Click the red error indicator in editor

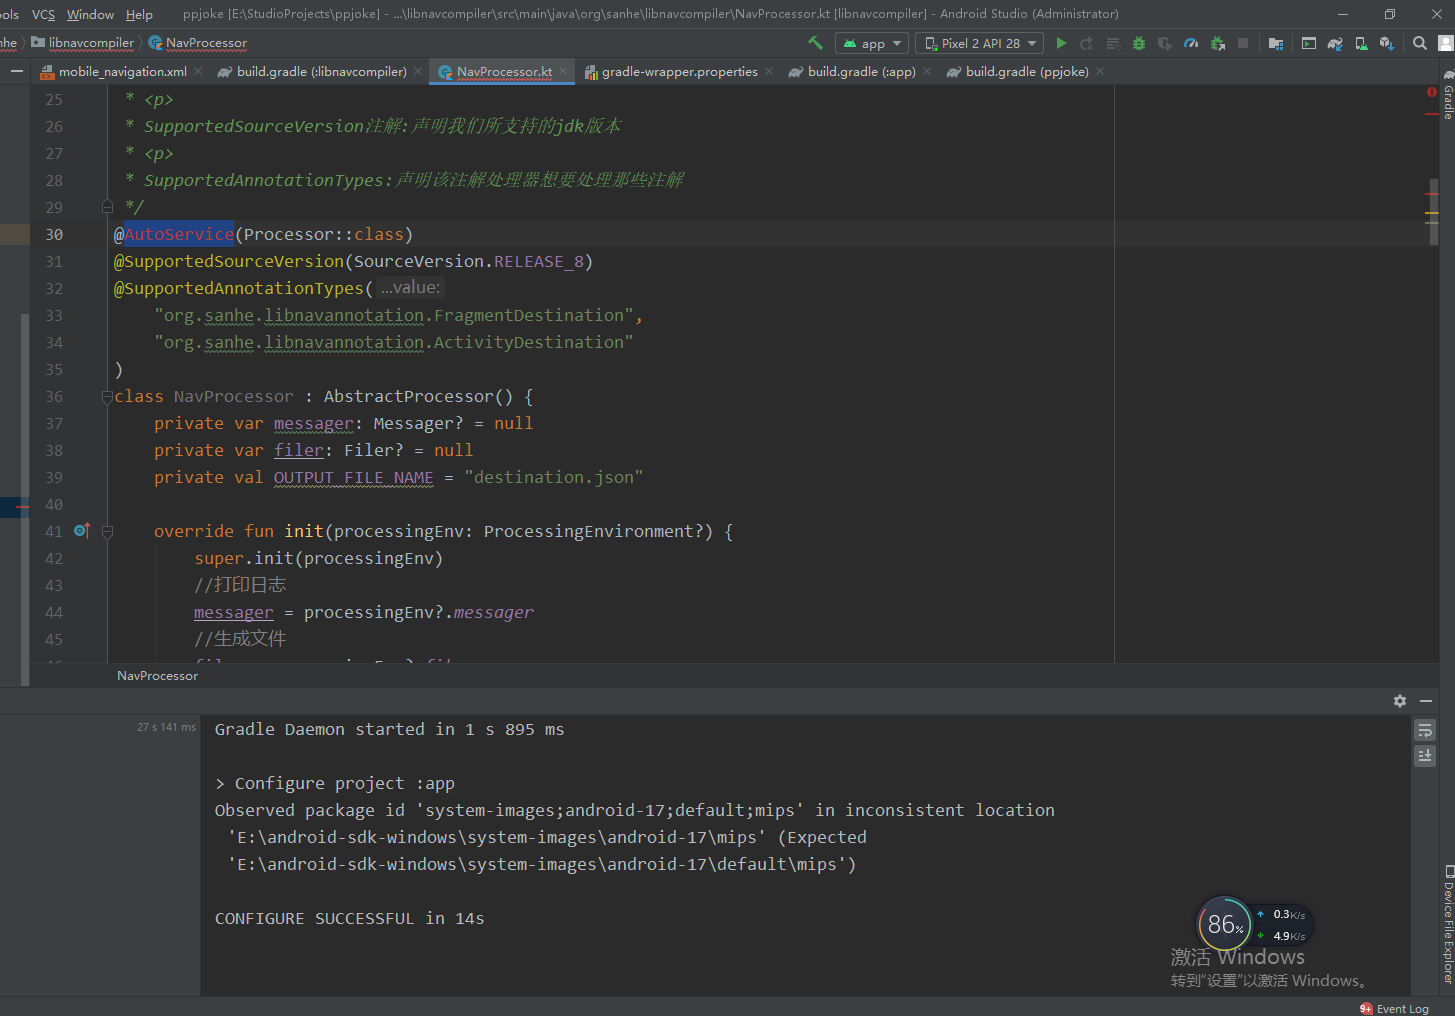[1432, 92]
